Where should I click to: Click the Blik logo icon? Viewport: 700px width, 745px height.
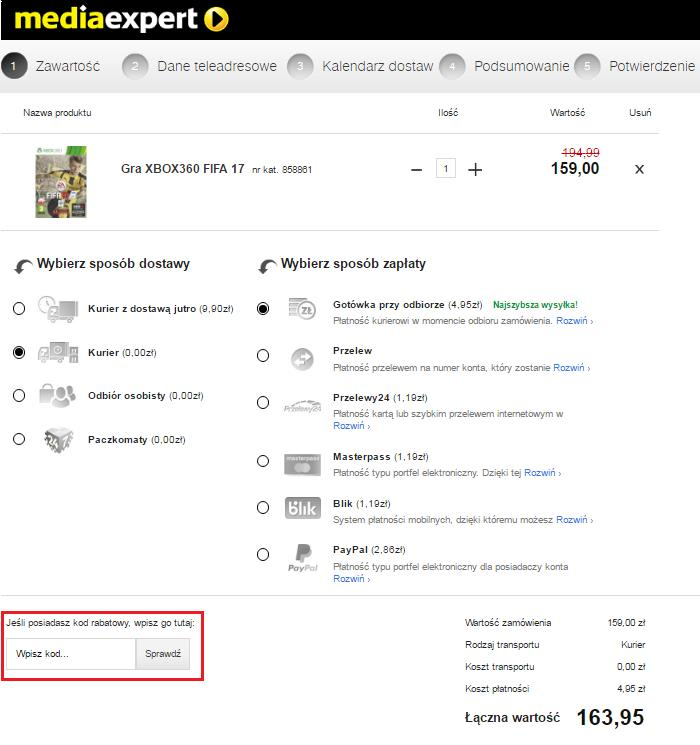tap(302, 508)
